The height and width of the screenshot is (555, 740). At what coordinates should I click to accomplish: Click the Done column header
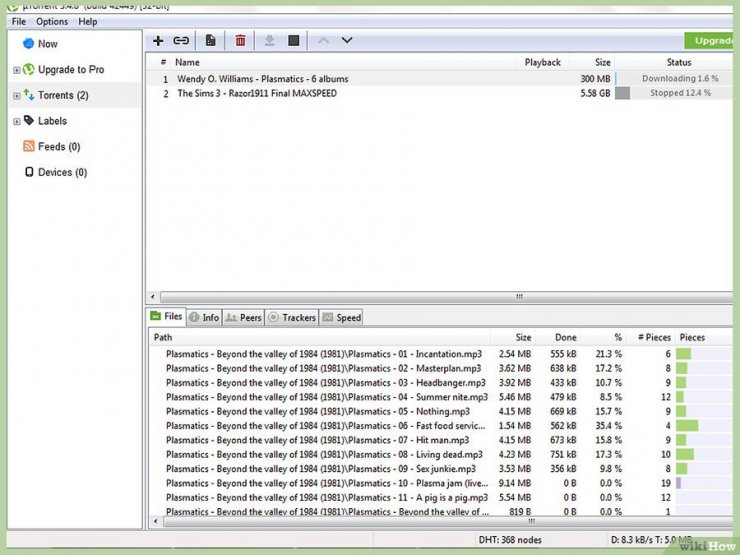pos(565,337)
